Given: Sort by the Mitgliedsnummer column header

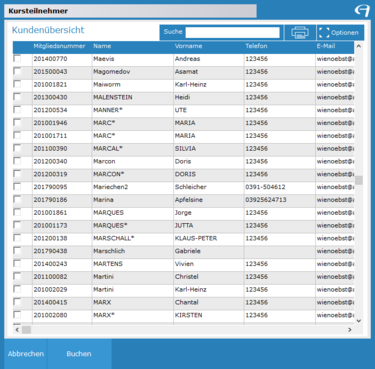Looking at the screenshot, I should pyautogui.click(x=59, y=46).
